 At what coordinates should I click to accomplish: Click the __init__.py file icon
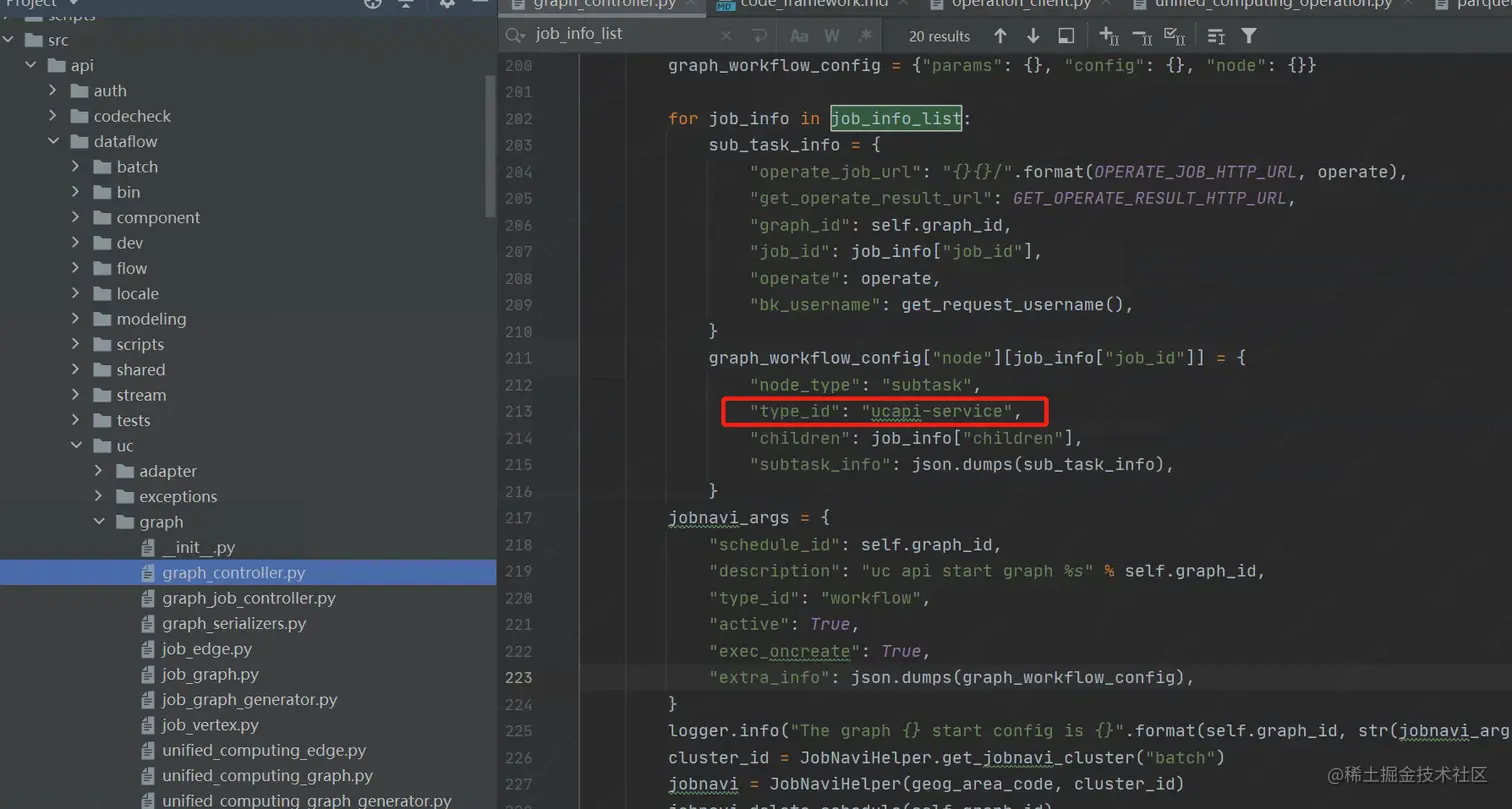click(x=148, y=548)
